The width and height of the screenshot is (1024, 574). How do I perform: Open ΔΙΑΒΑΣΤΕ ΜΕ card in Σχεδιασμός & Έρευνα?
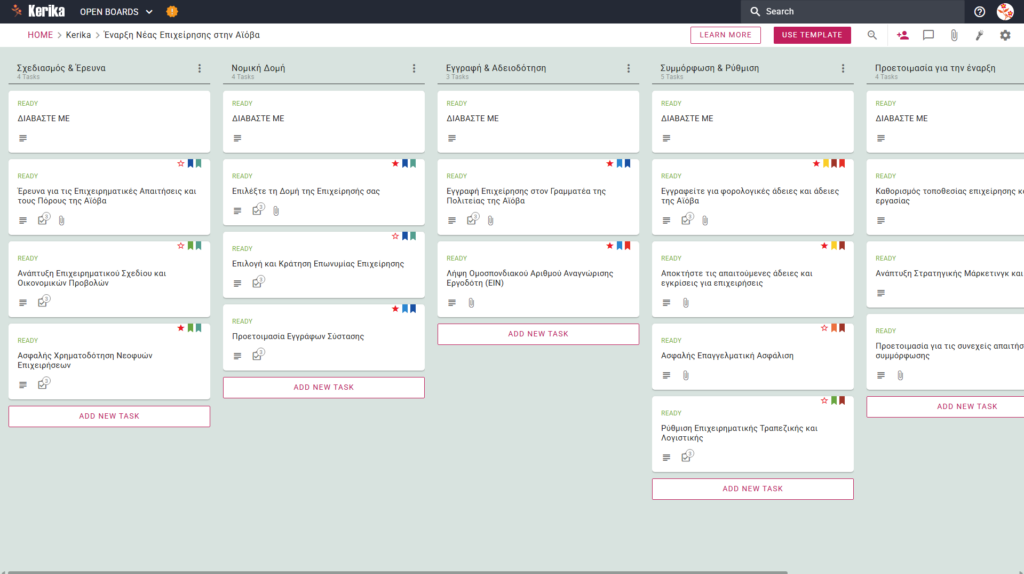click(109, 121)
